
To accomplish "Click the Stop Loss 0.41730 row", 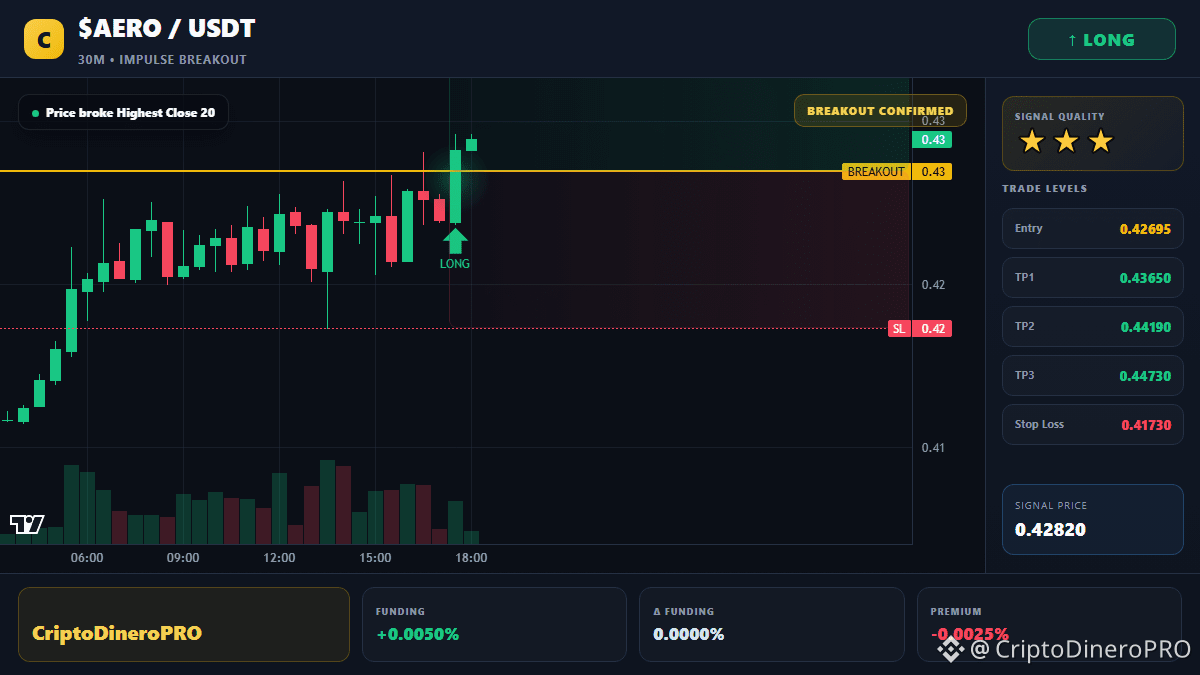I will (1092, 425).
